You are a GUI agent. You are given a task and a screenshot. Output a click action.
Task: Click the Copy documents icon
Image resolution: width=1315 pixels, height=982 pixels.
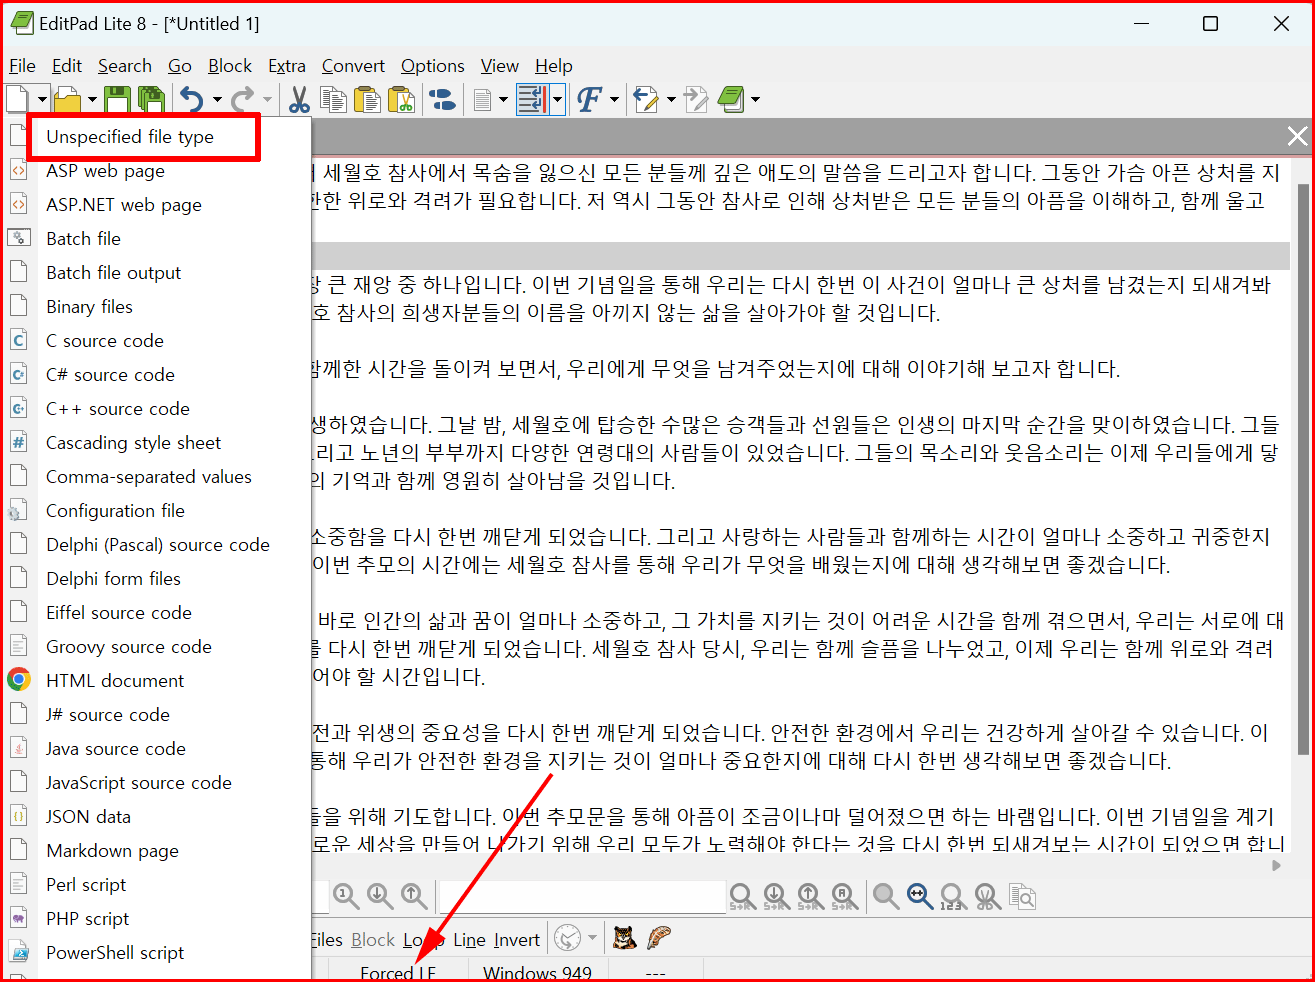(333, 99)
